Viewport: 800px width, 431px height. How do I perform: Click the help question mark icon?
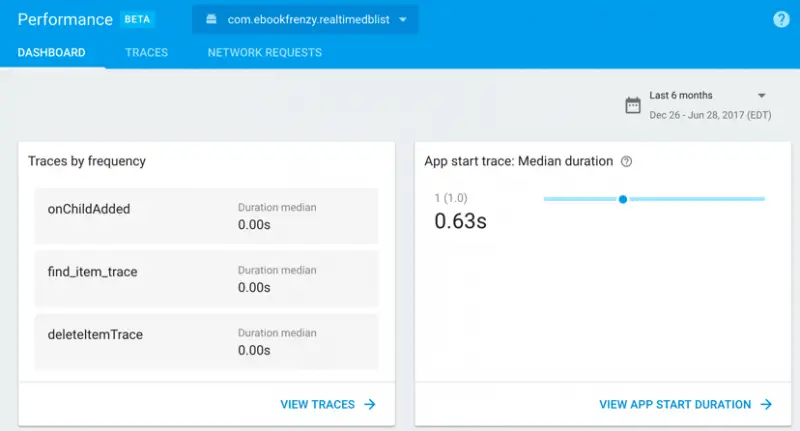[x=781, y=20]
